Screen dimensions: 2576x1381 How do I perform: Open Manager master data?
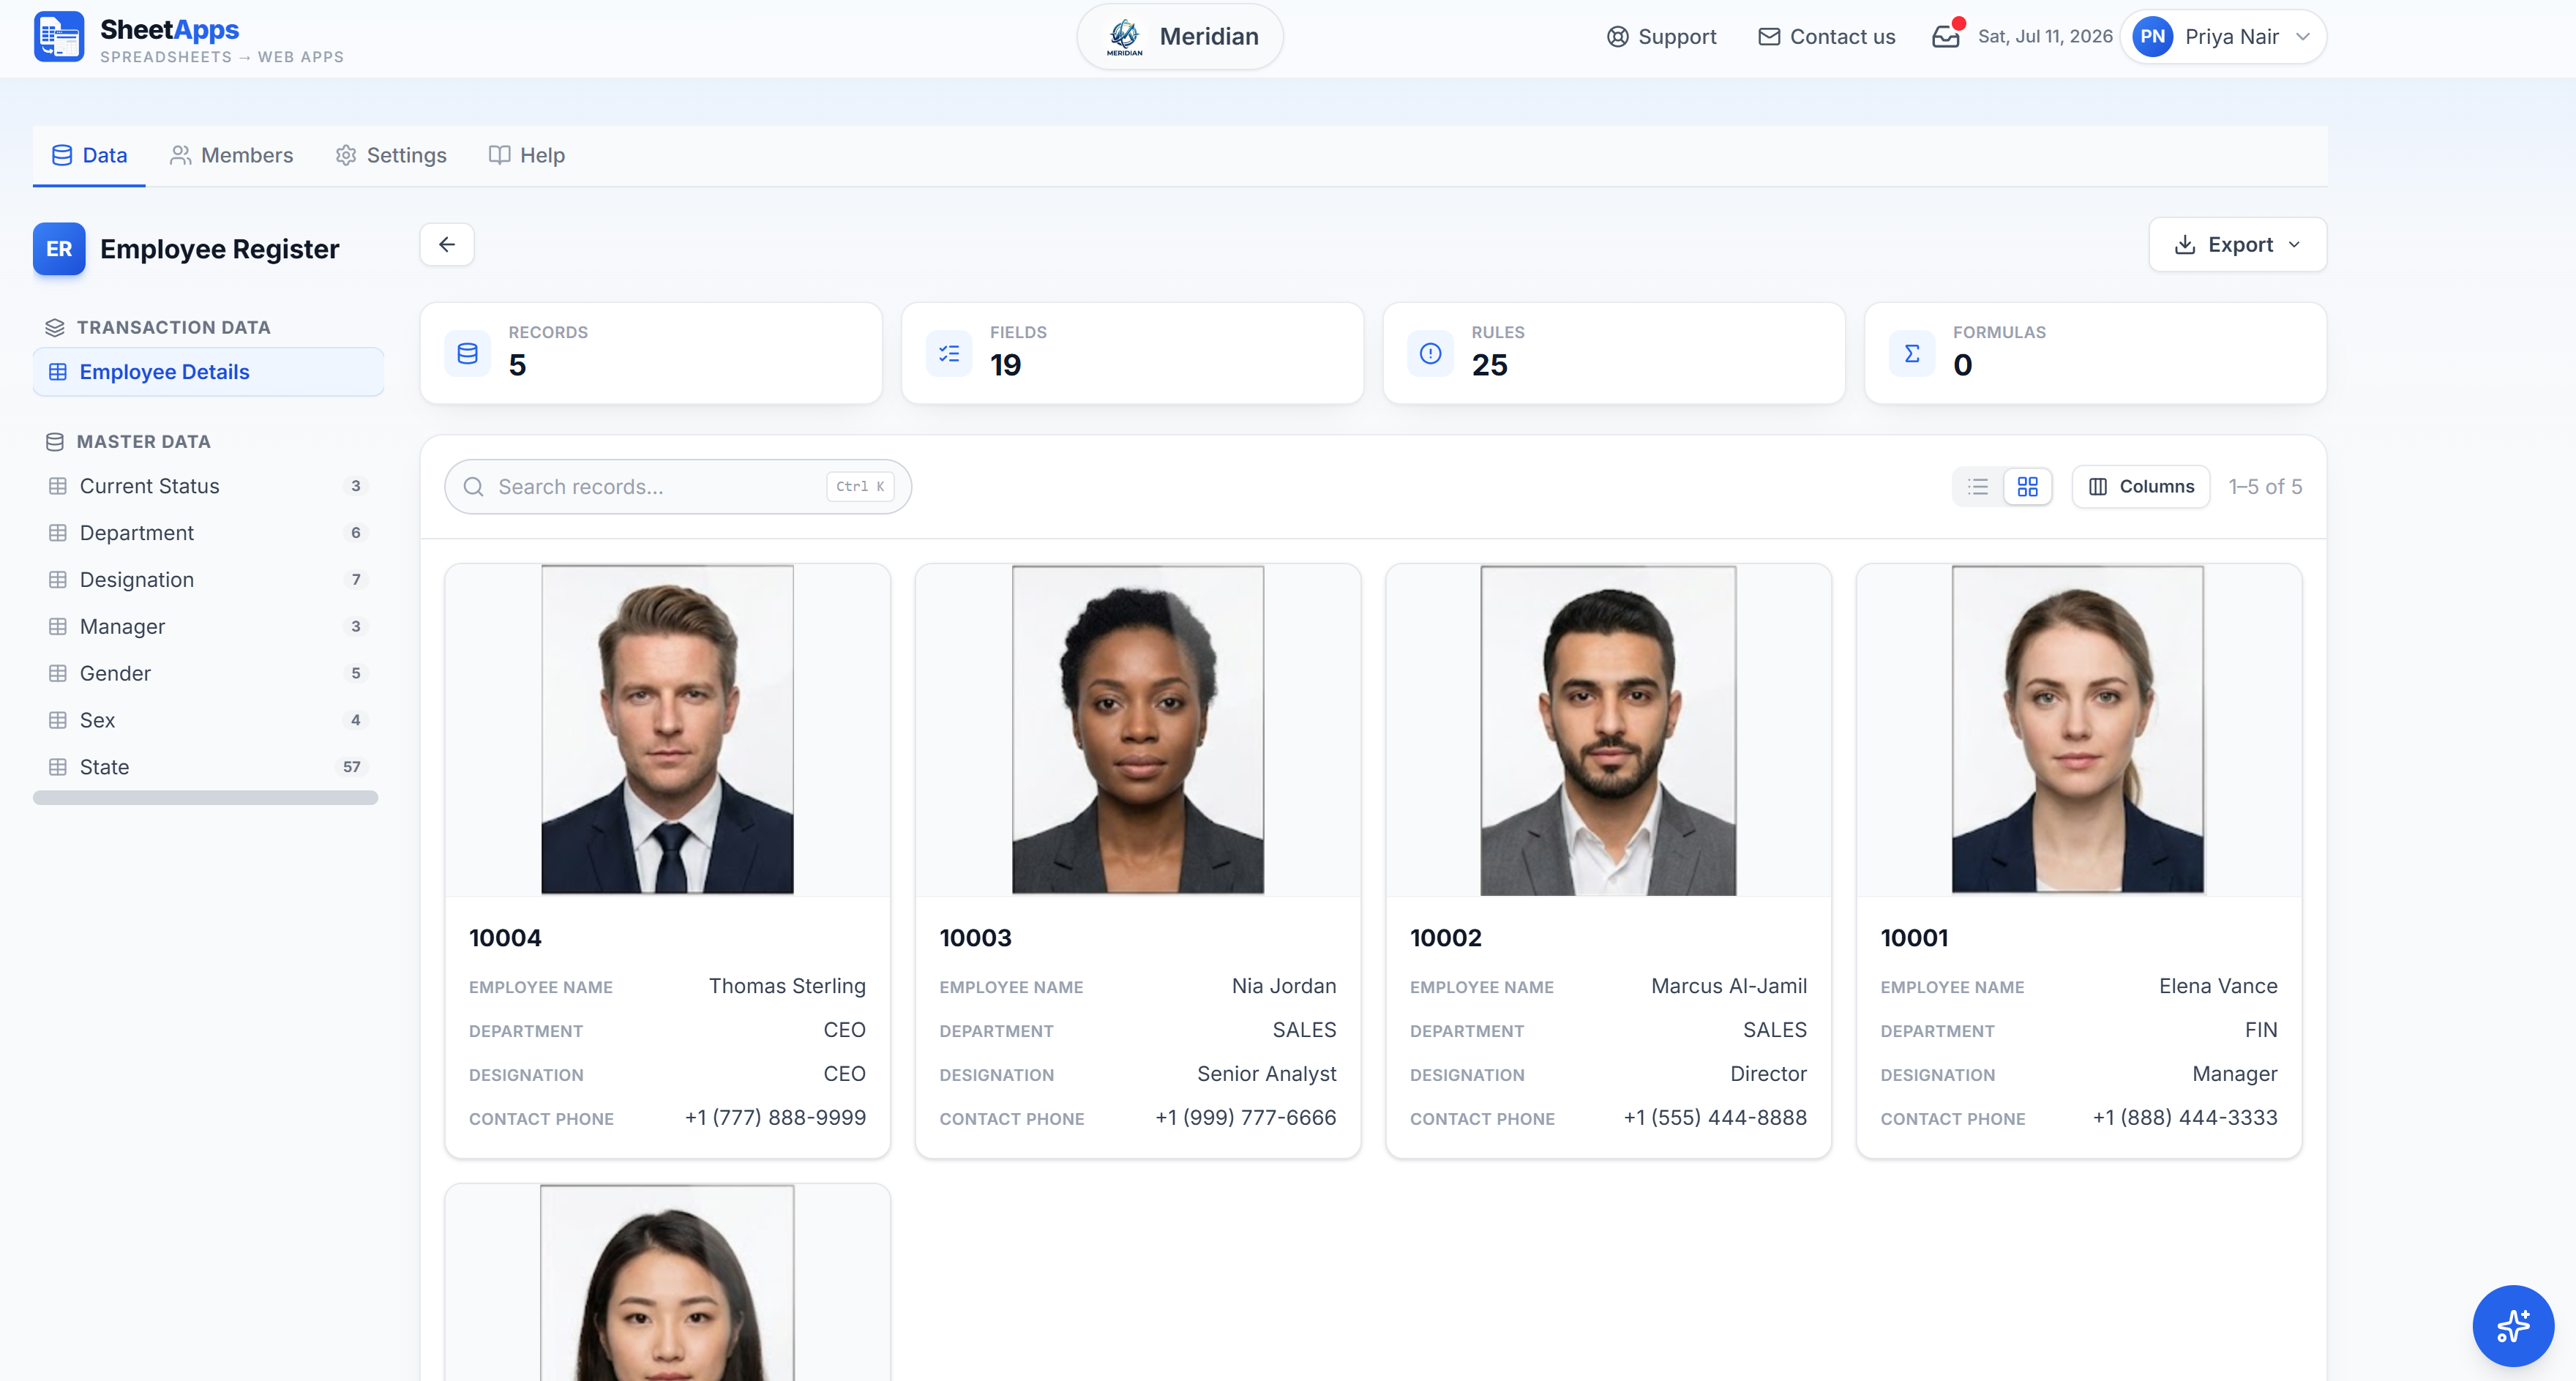[x=208, y=627]
